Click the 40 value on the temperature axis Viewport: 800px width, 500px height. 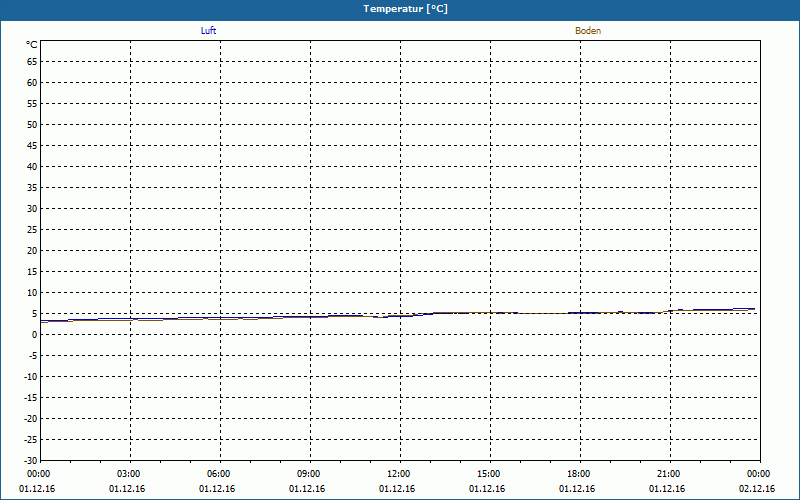click(32, 167)
